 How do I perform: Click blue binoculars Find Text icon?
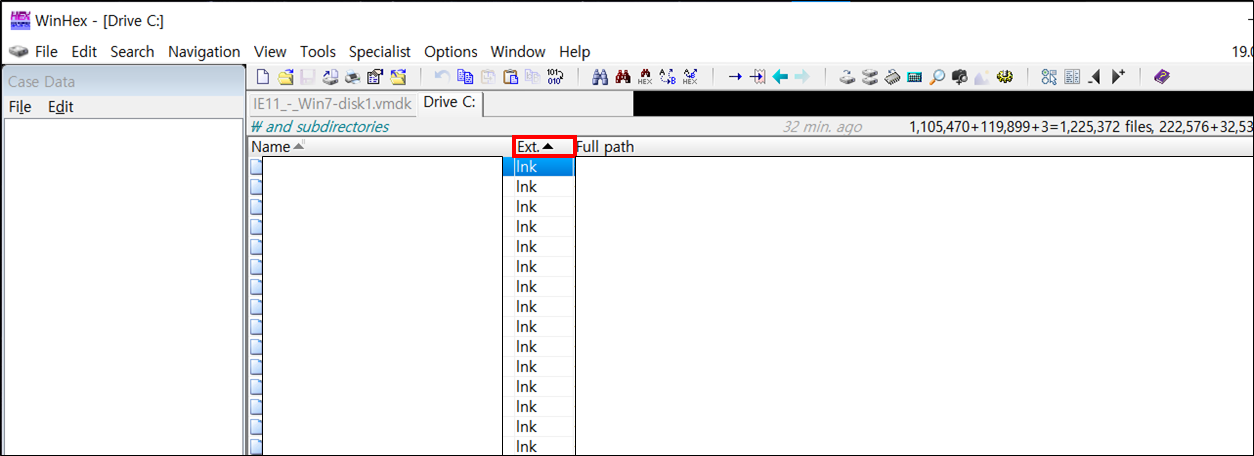pyautogui.click(x=600, y=76)
